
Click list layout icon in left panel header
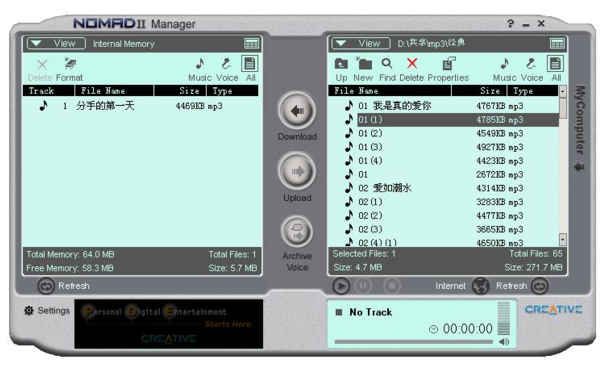click(251, 44)
